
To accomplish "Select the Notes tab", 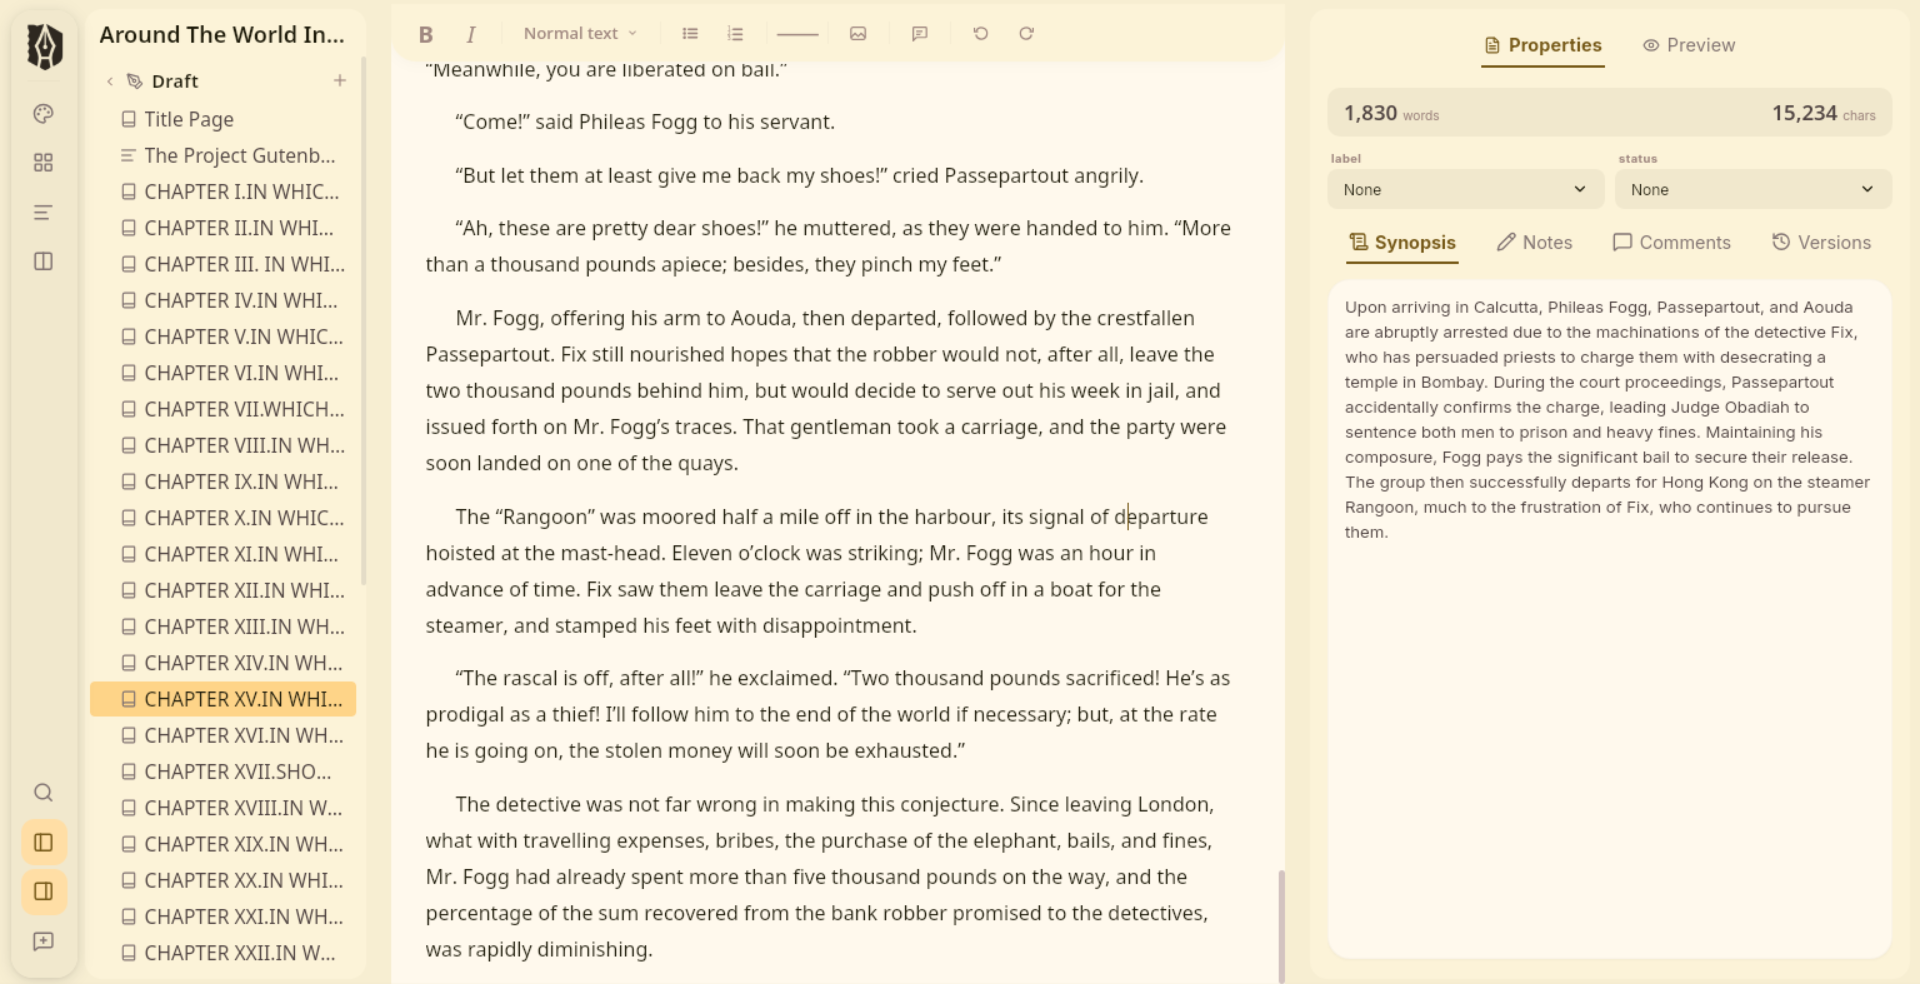I will point(1534,243).
